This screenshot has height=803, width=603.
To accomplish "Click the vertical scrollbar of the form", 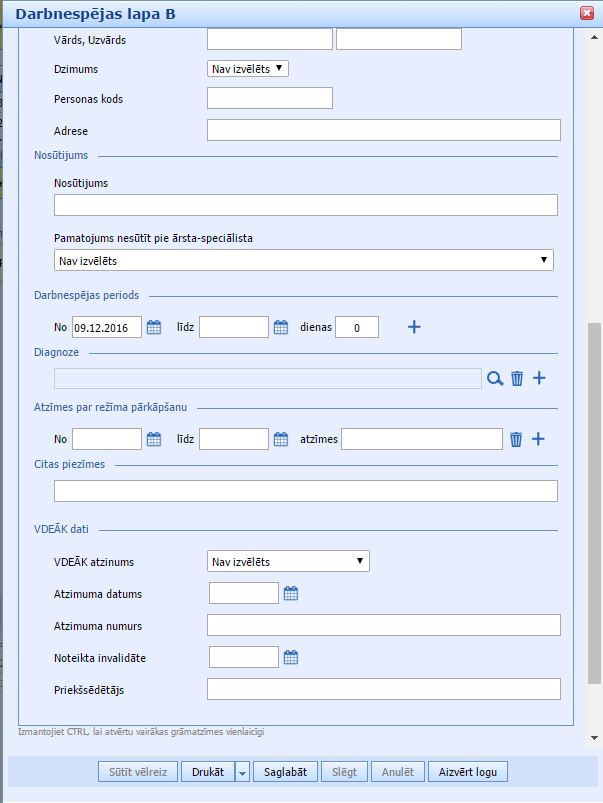I will 594,500.
